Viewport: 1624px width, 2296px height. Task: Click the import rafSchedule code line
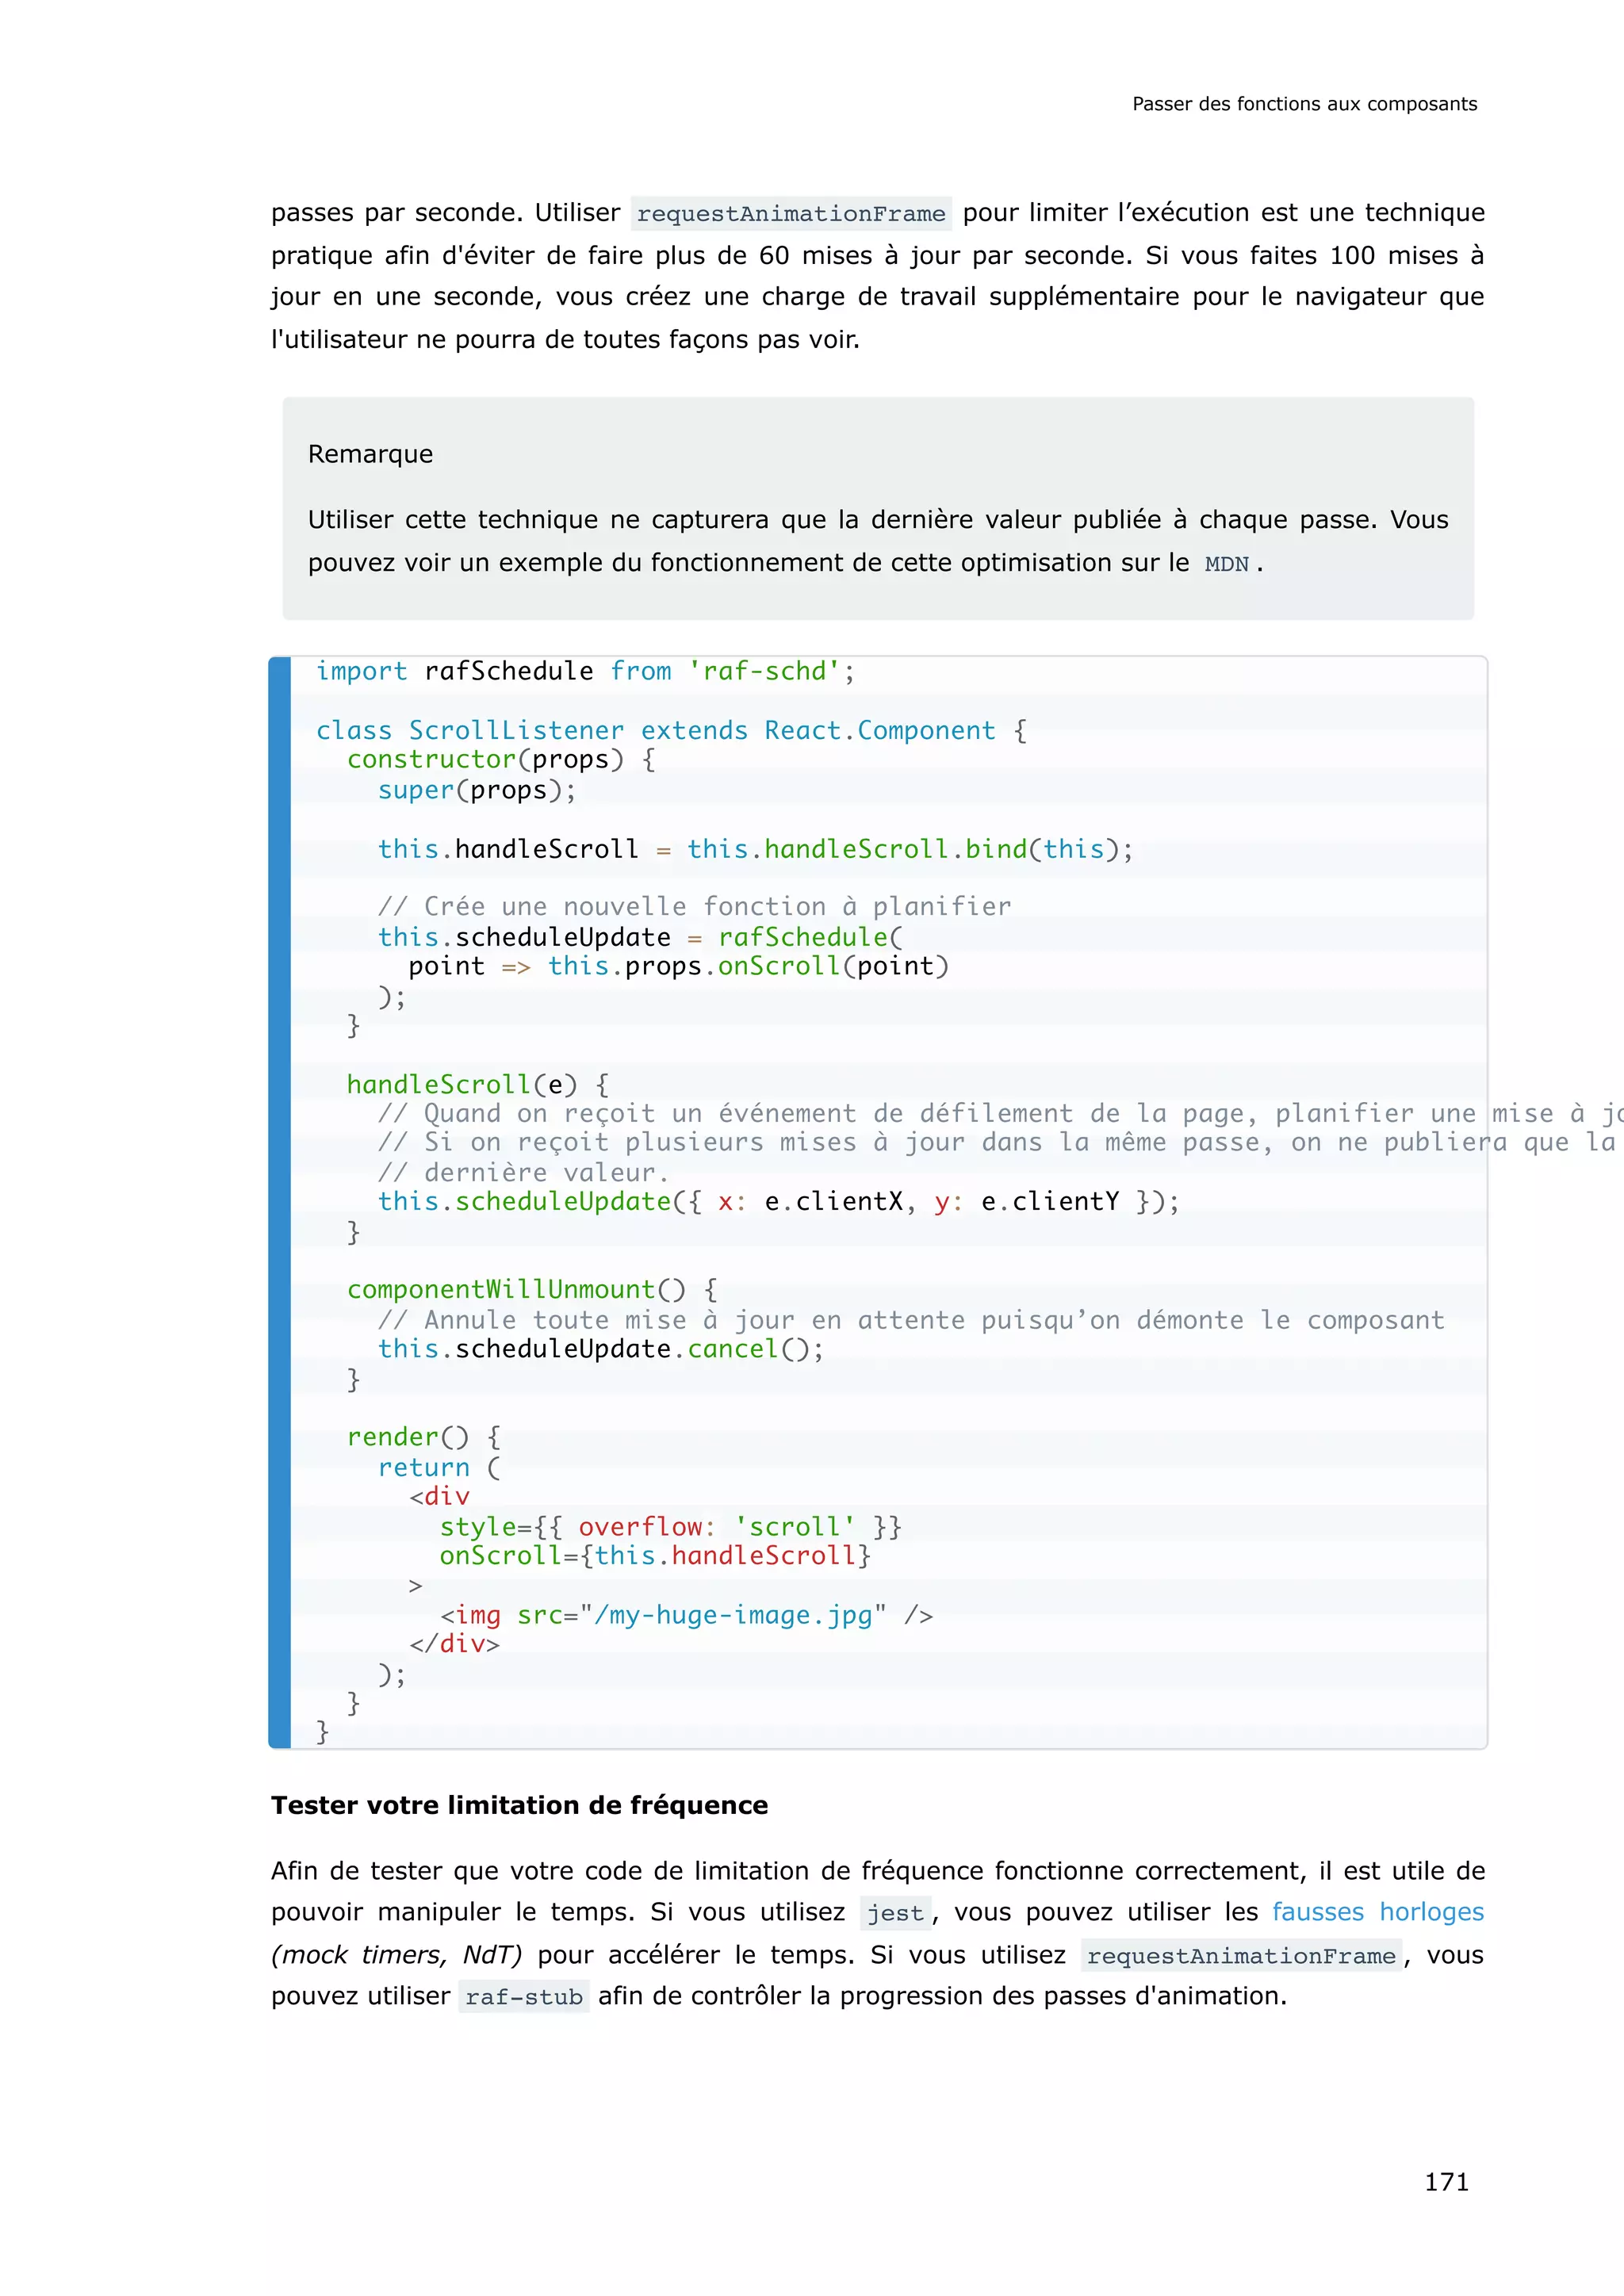[585, 671]
